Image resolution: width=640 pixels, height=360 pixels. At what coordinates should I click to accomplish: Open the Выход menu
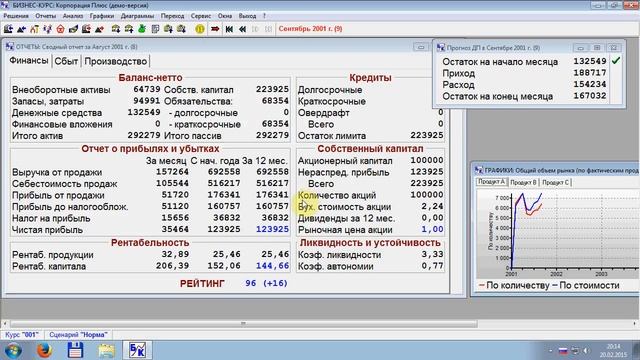247,16
